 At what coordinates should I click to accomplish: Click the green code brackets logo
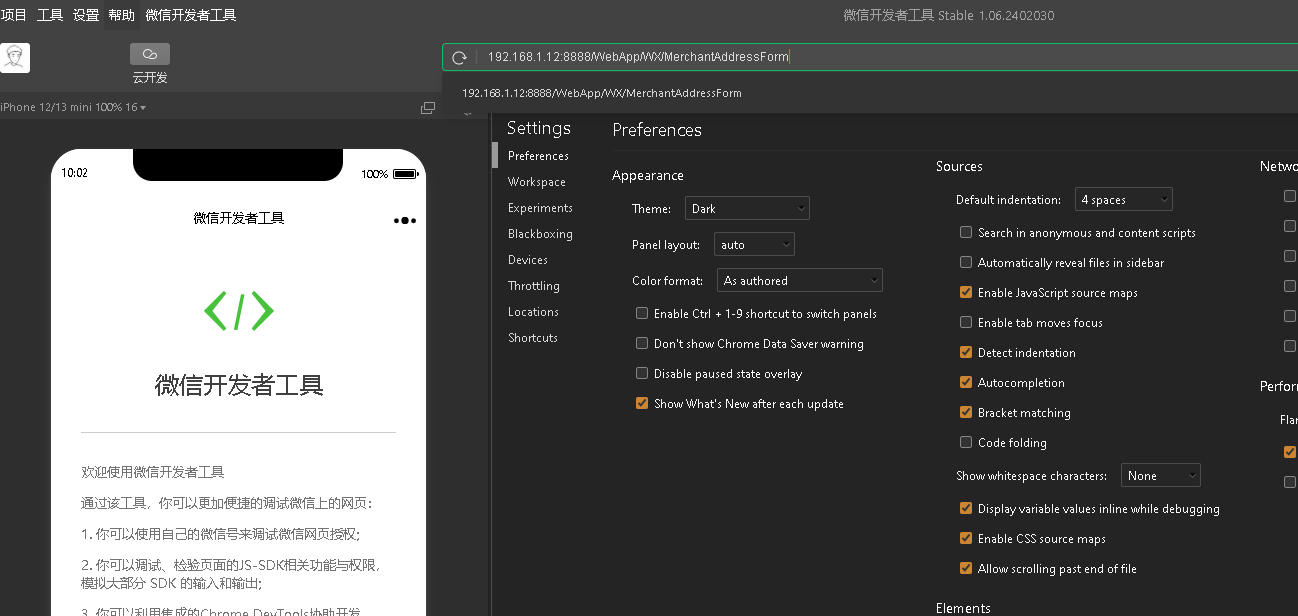[239, 311]
